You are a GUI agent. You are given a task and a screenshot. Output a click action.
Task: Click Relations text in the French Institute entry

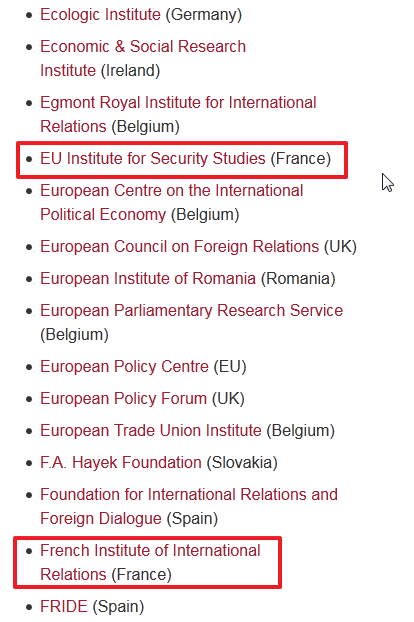(73, 574)
